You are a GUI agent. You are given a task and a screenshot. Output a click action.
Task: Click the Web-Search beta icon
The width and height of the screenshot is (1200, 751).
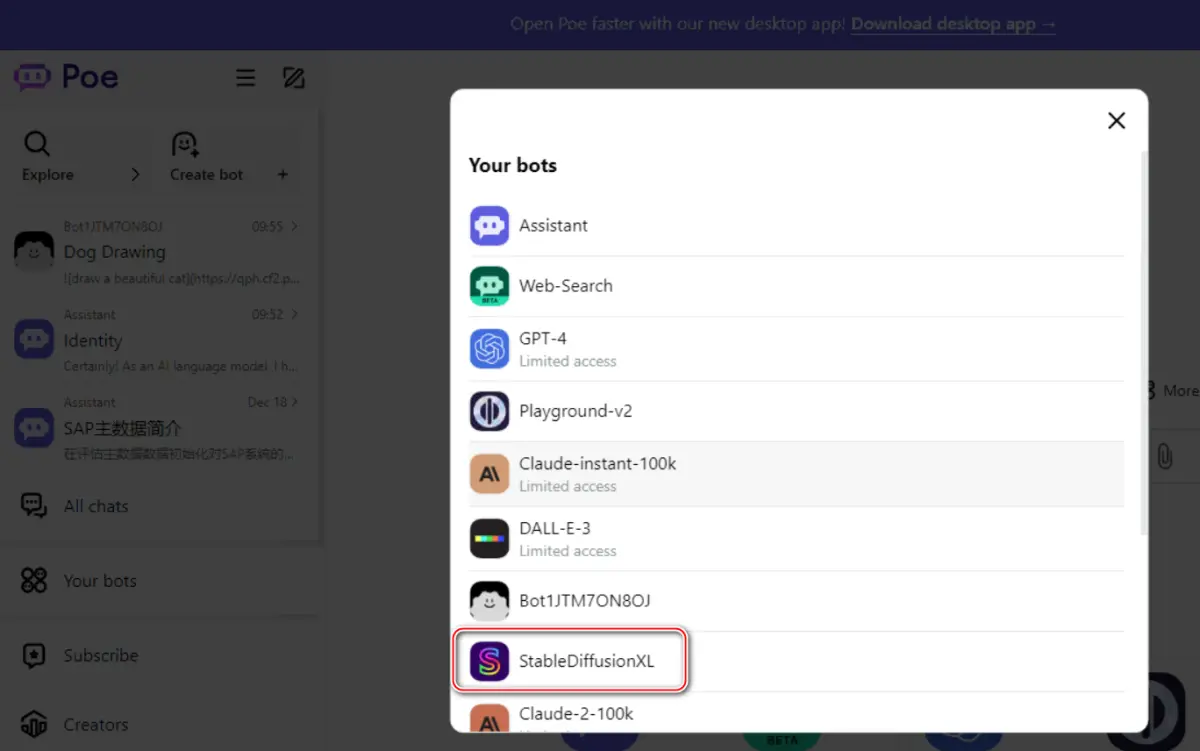[x=490, y=286]
